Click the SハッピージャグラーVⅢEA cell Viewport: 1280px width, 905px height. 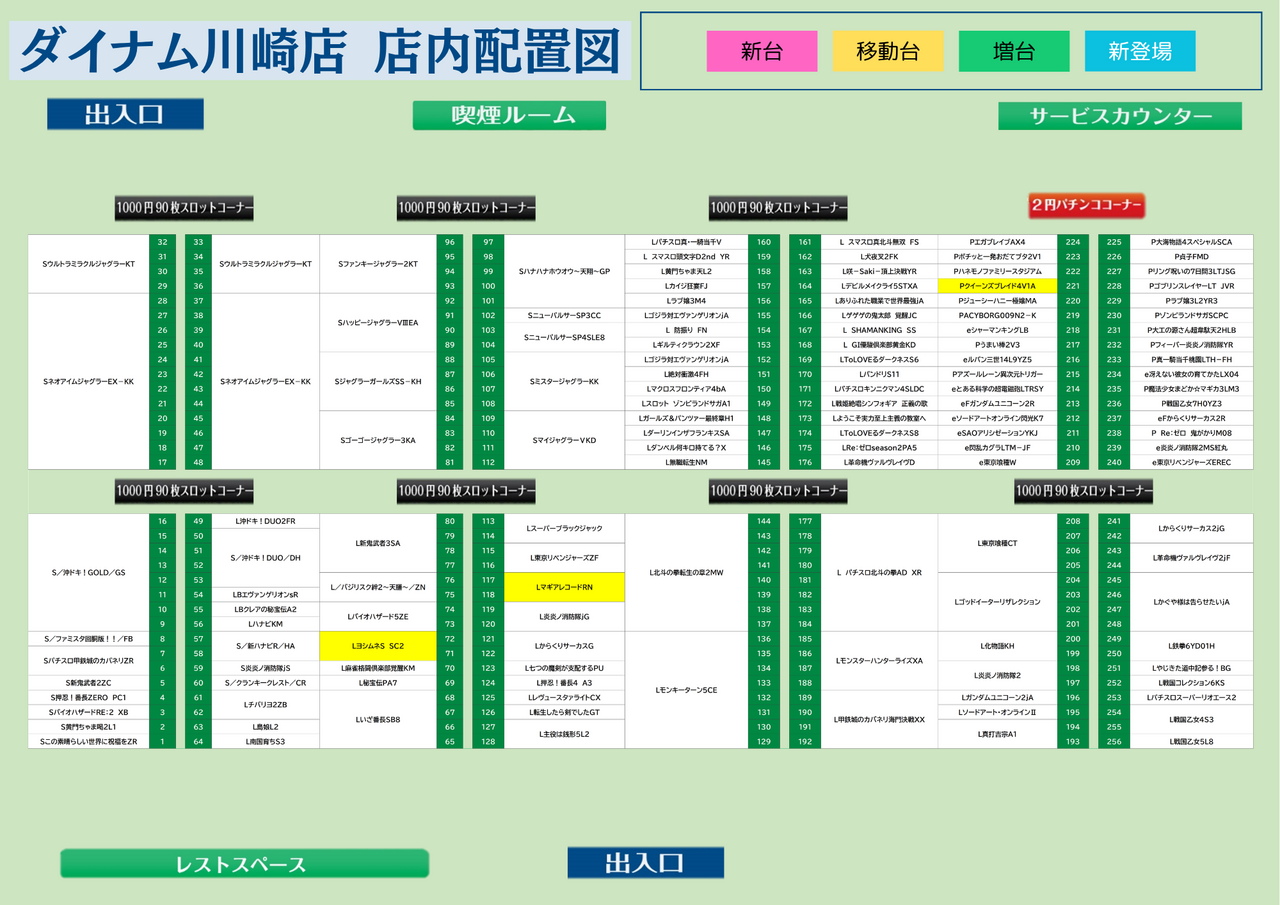[x=378, y=323]
